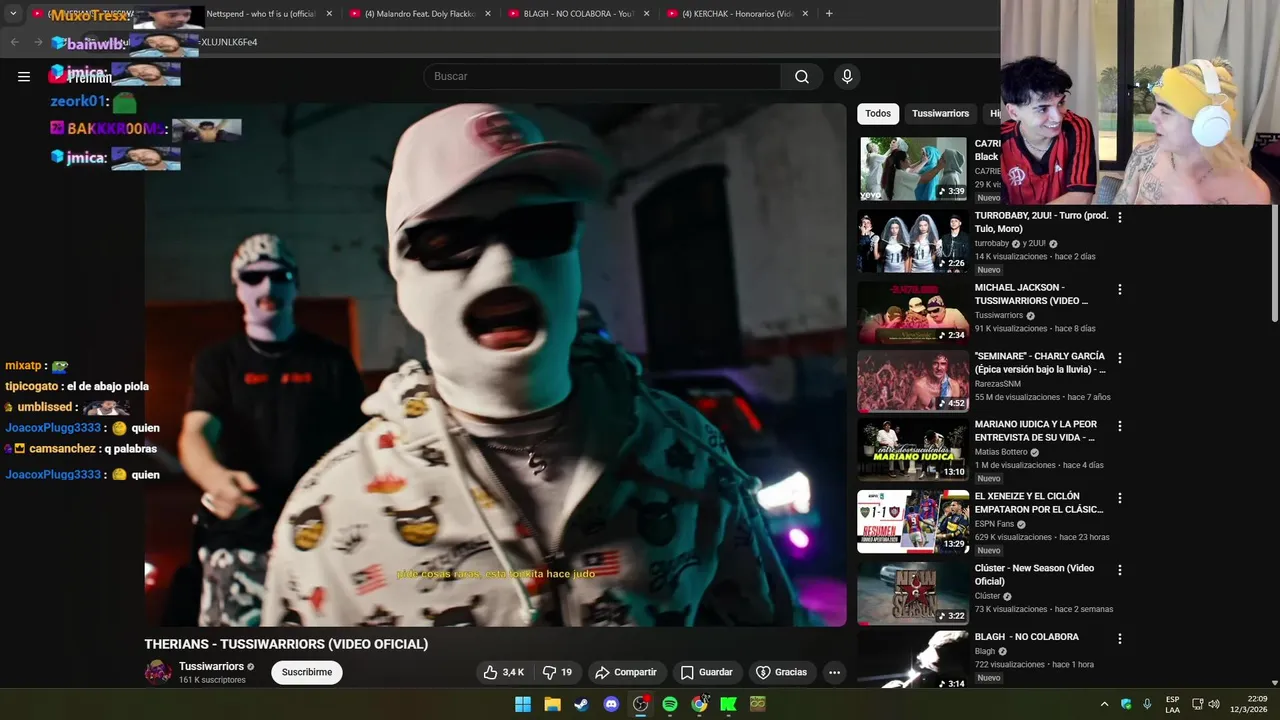The width and height of the screenshot is (1280, 720).
Task: Type in the Buscar search field
Action: coord(602,77)
